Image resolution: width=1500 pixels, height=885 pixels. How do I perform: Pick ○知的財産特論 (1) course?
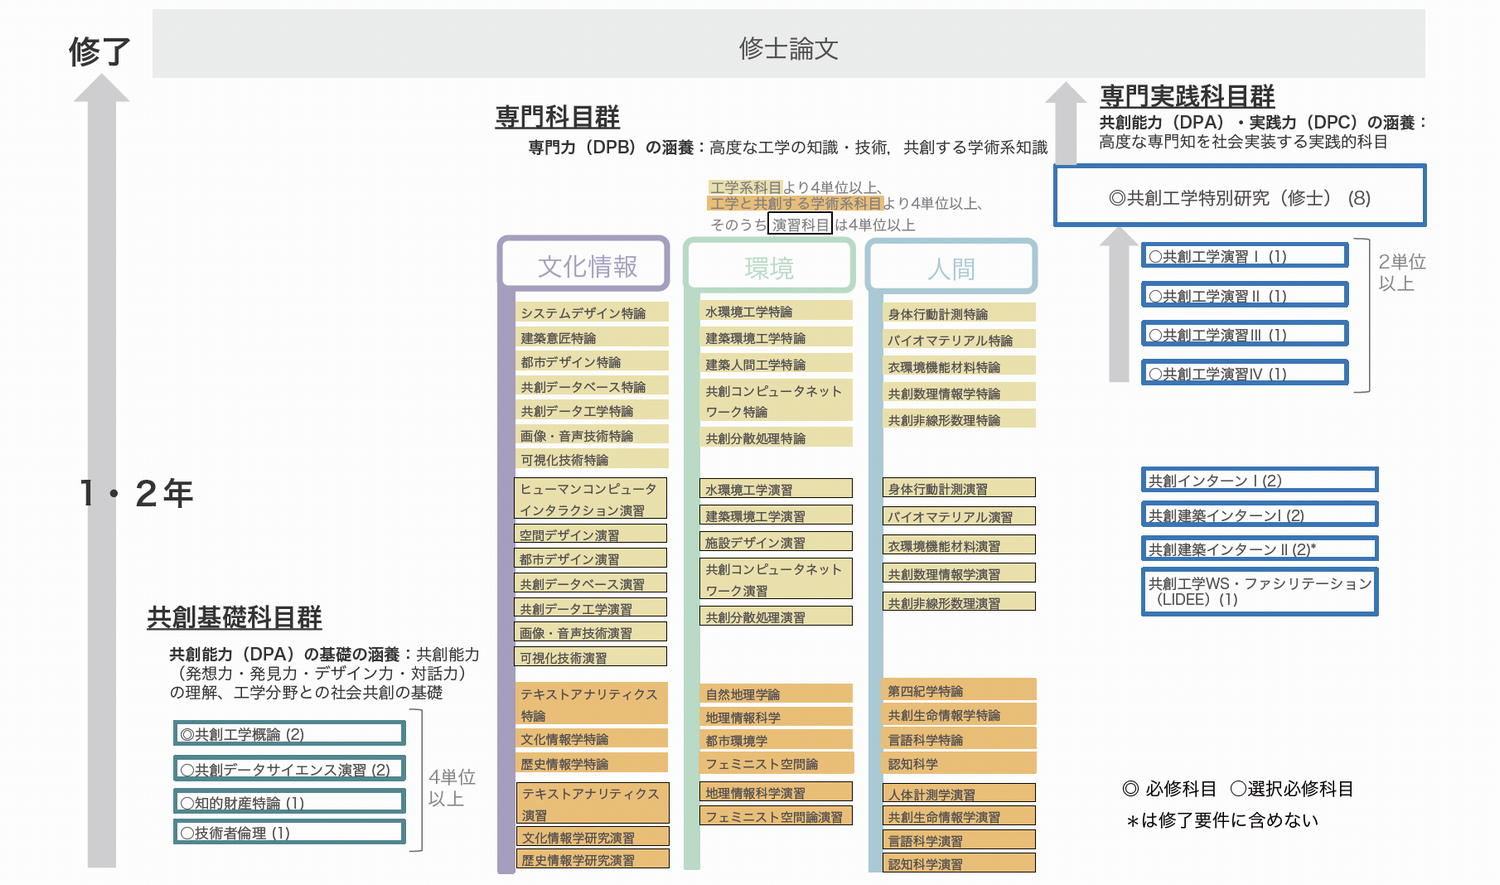290,802
